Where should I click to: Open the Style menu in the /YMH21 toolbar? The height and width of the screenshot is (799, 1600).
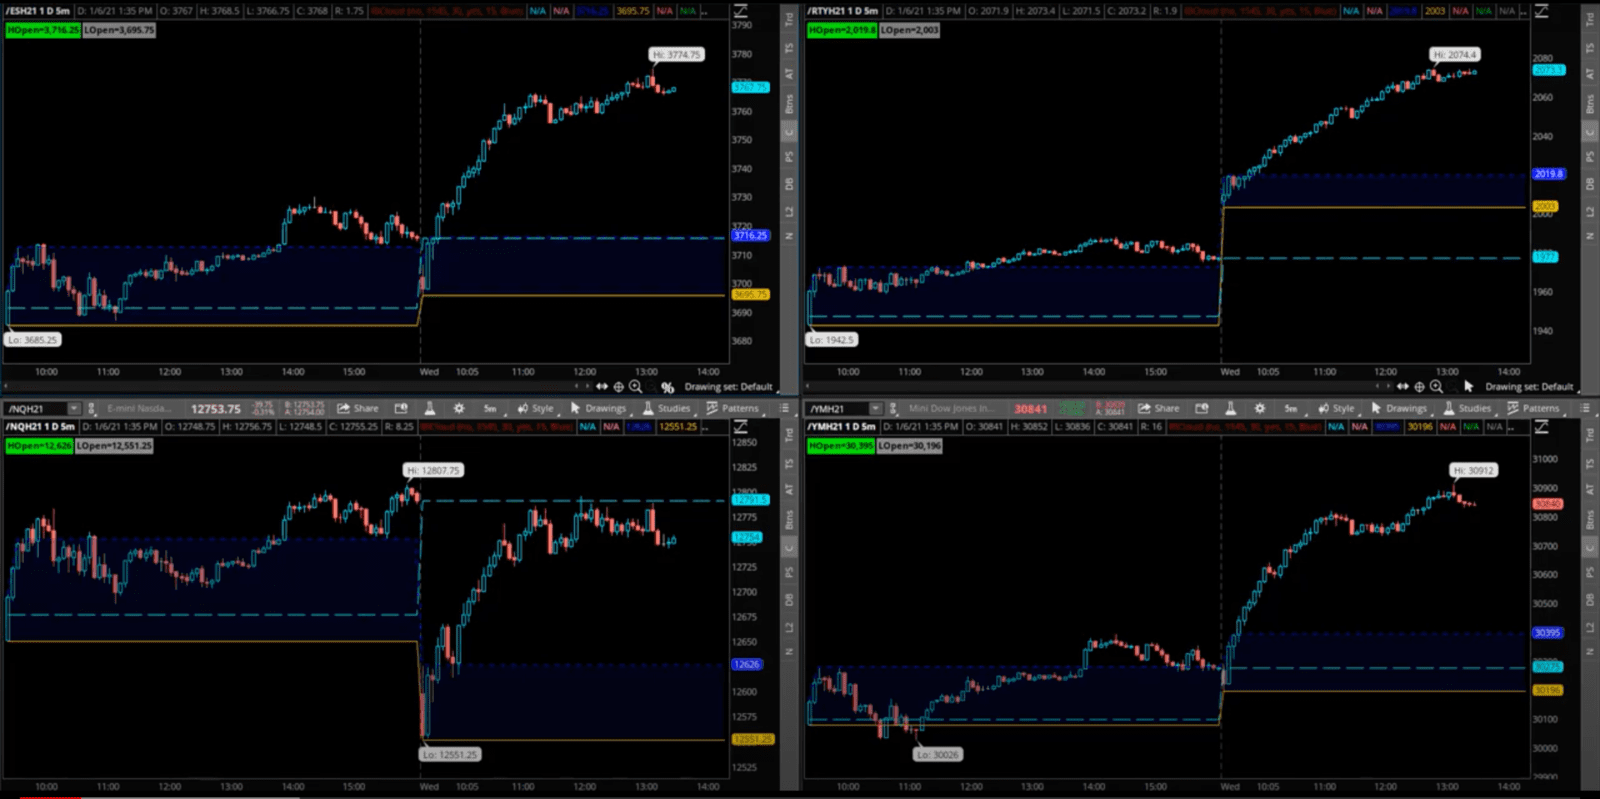[x=1337, y=408]
